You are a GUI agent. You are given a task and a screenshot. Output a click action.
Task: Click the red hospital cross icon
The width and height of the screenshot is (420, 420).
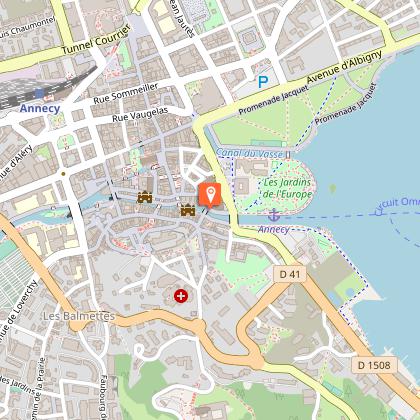click(x=181, y=296)
